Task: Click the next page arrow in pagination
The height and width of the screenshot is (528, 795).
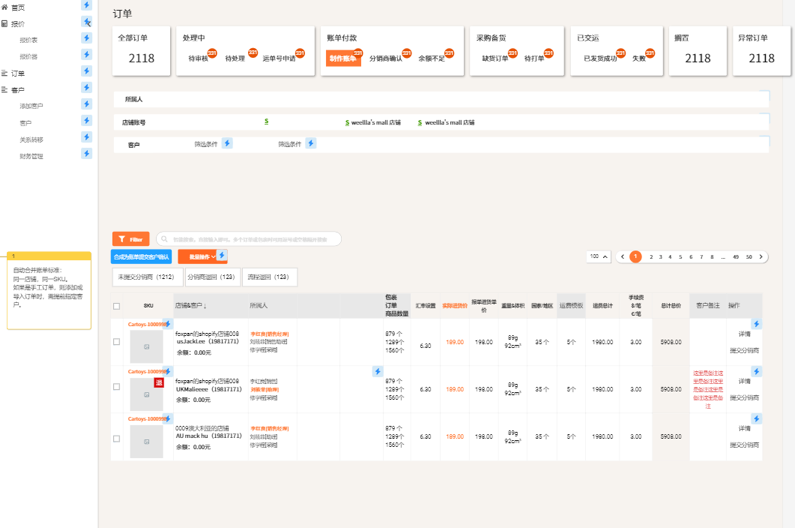Action: [x=763, y=257]
